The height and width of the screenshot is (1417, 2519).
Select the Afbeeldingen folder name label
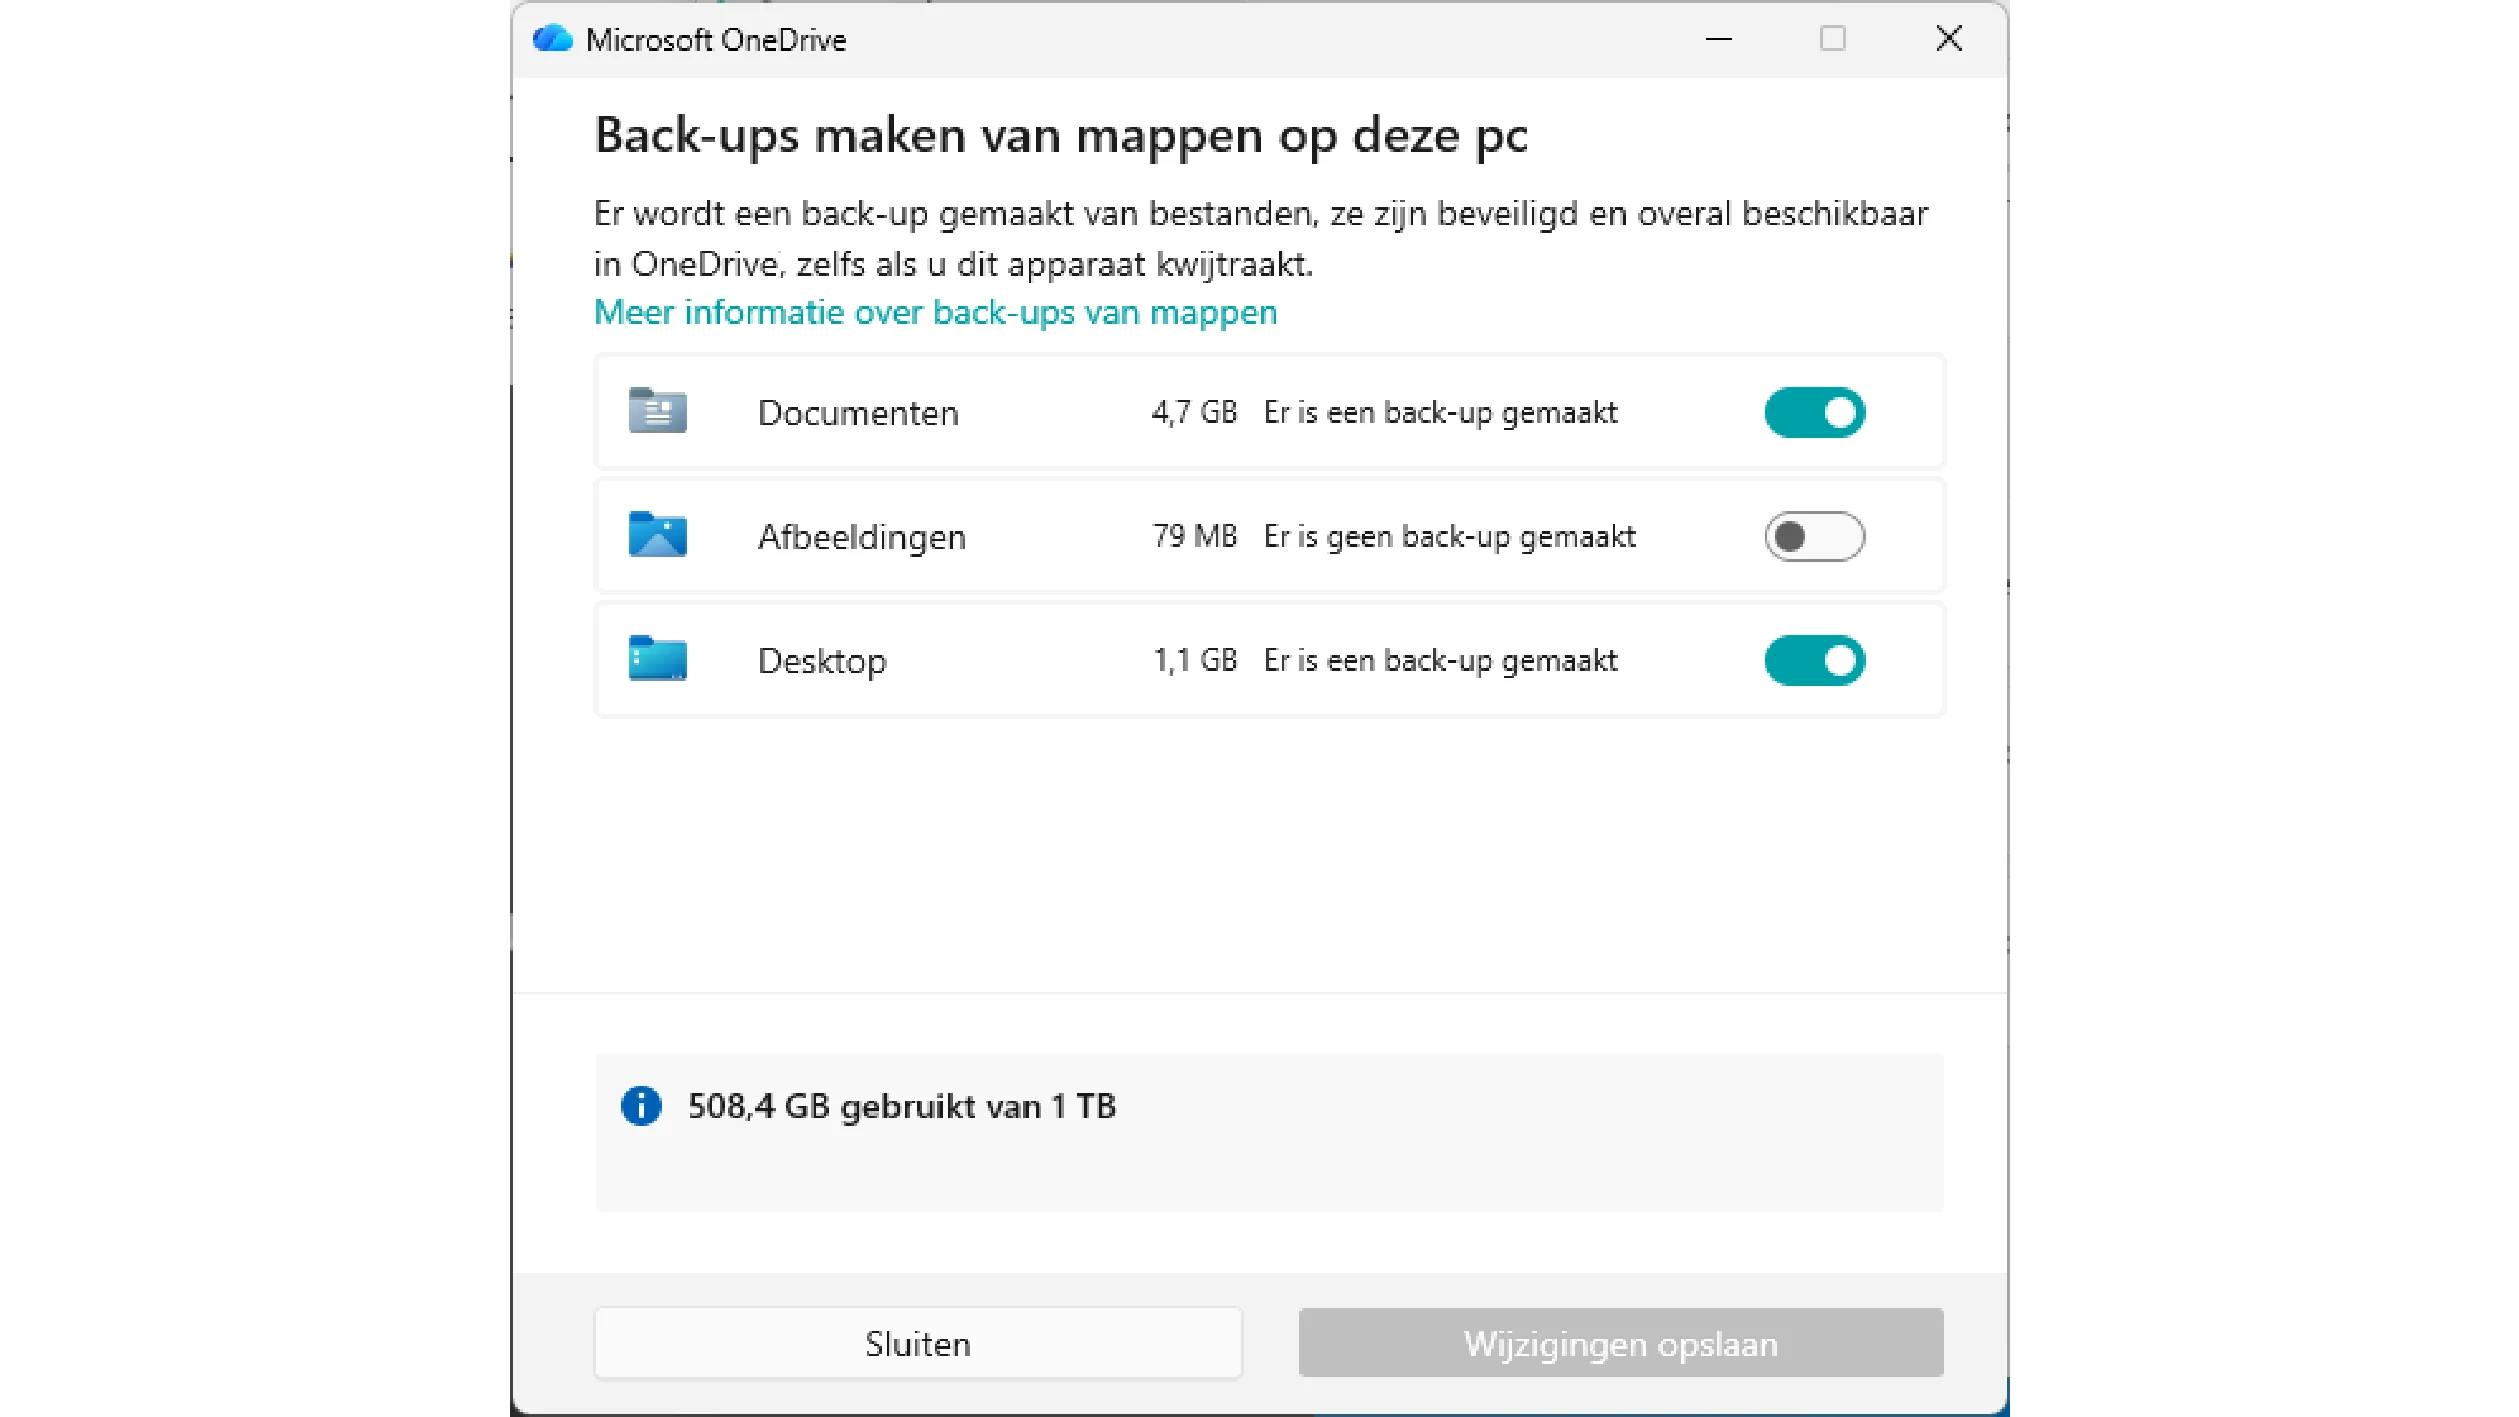click(x=861, y=537)
